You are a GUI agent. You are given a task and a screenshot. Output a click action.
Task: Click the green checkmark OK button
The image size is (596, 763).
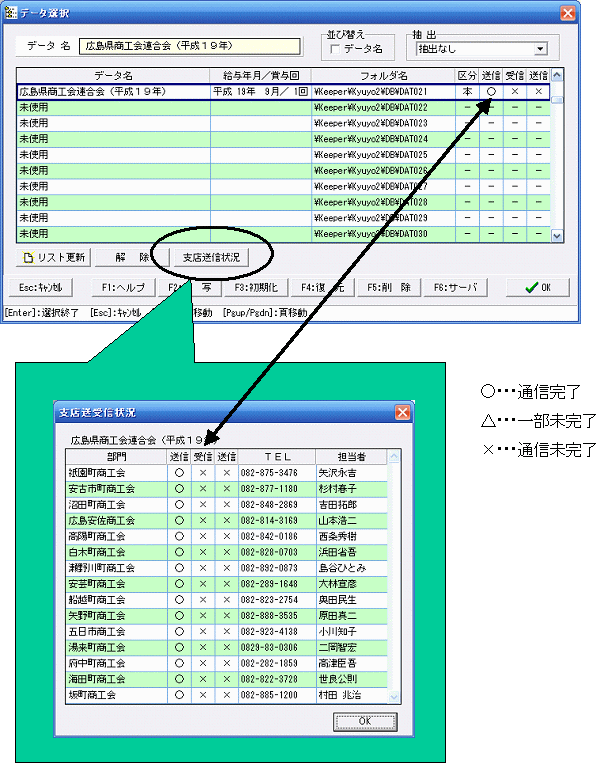(538, 287)
